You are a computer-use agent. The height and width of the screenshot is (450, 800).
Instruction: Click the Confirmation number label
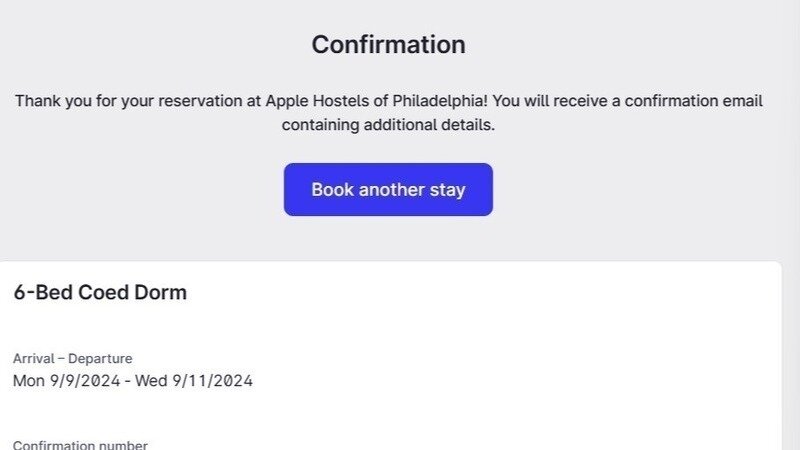point(80,445)
